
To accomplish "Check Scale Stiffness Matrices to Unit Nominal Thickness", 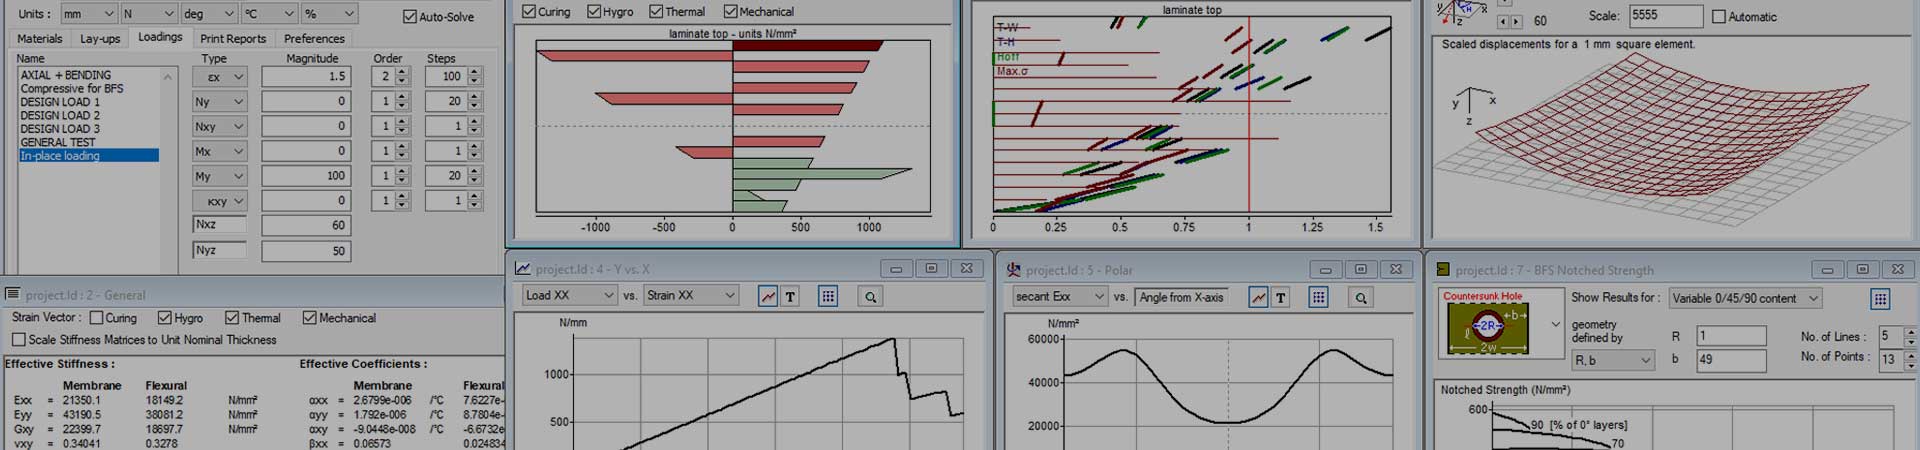I will click(x=19, y=340).
